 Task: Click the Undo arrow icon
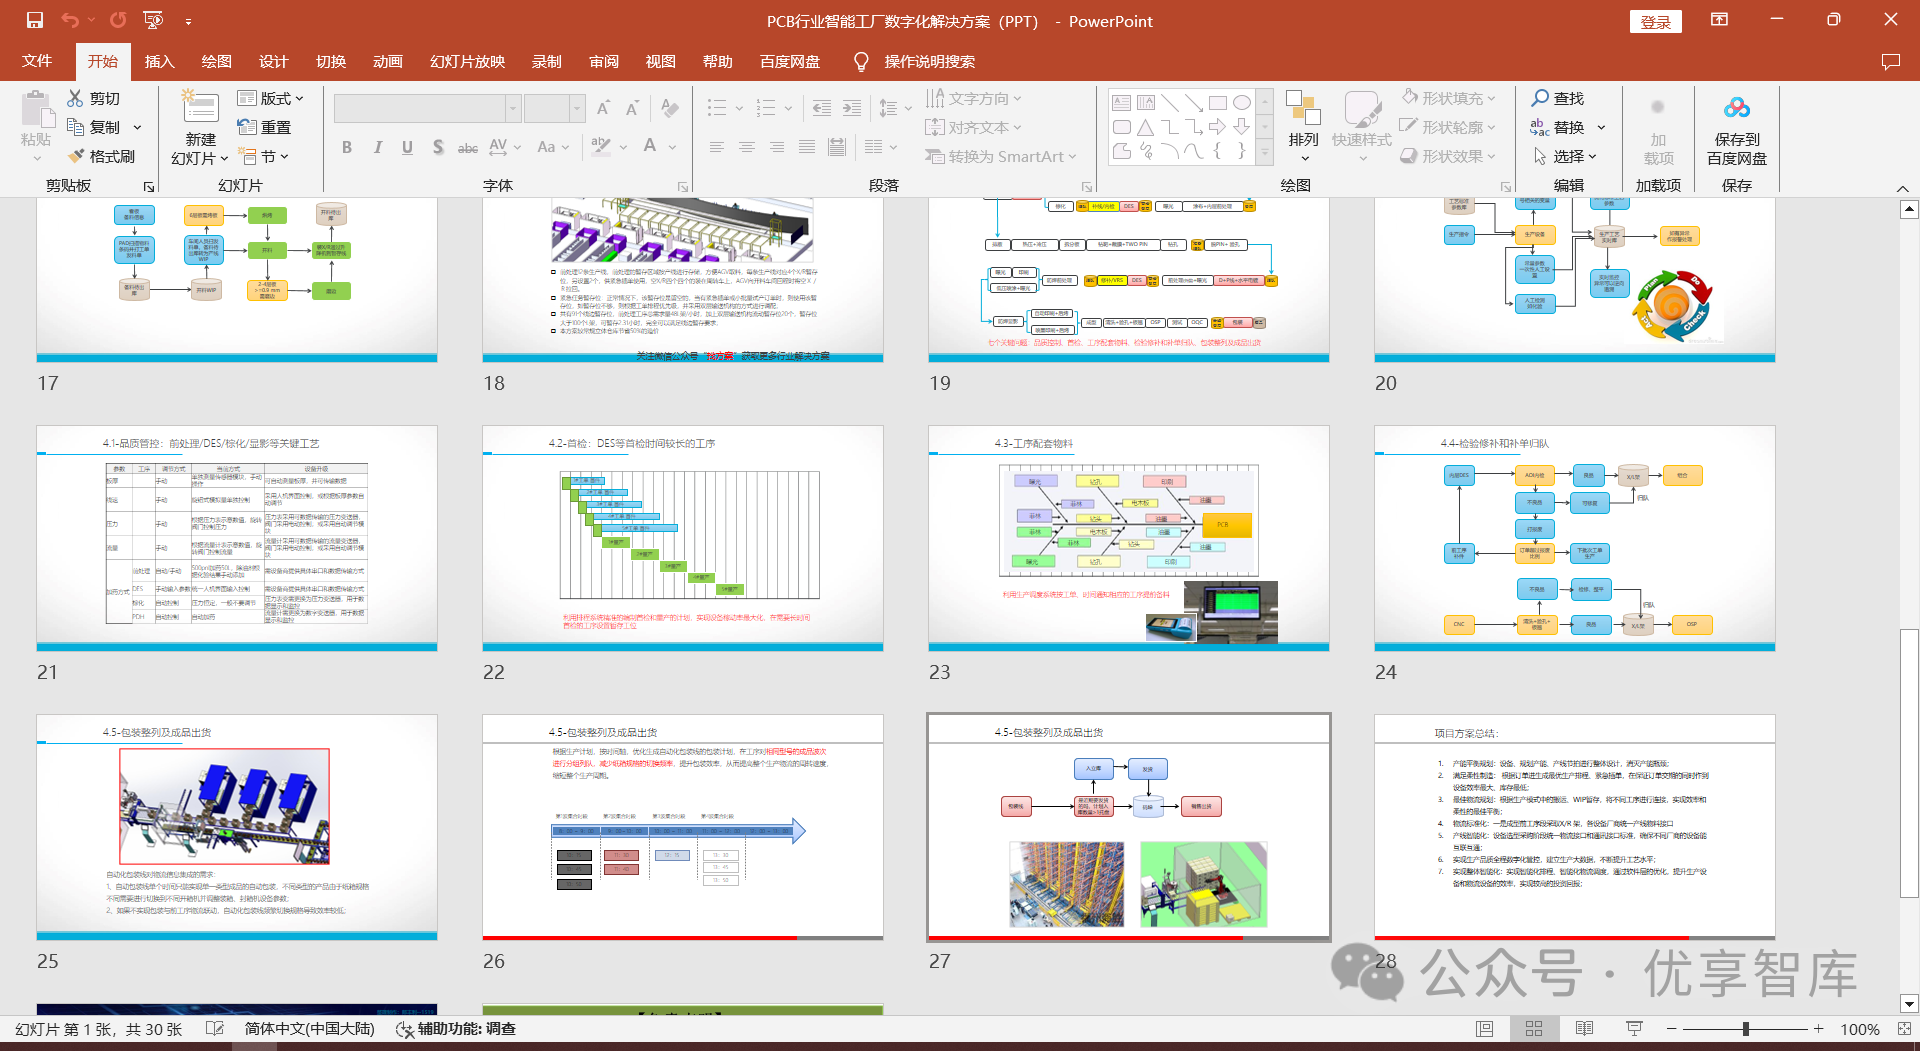[x=69, y=20]
